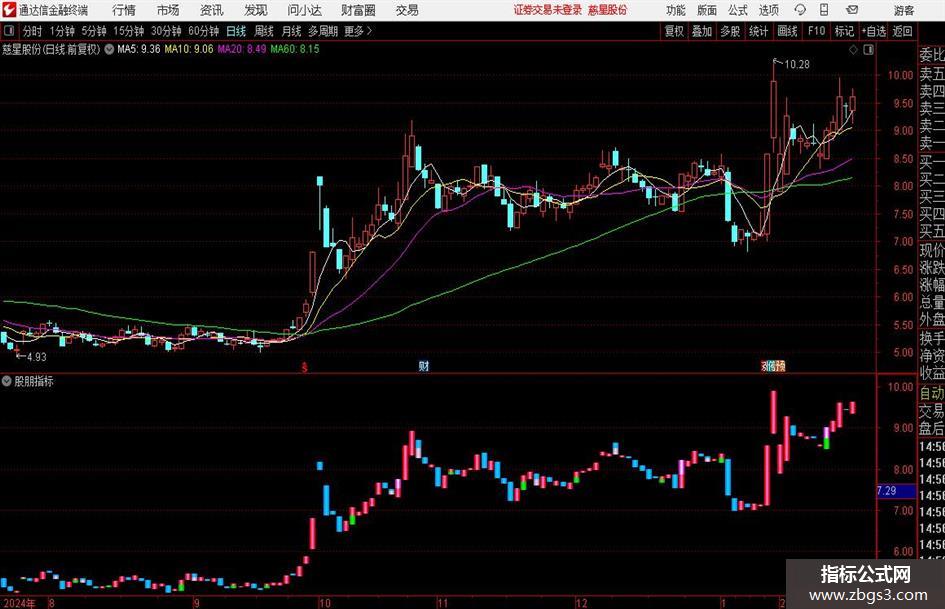Click the 慈星股份(日线 前复权) chart title
Viewport: 945px width, 609px height.
51,49
